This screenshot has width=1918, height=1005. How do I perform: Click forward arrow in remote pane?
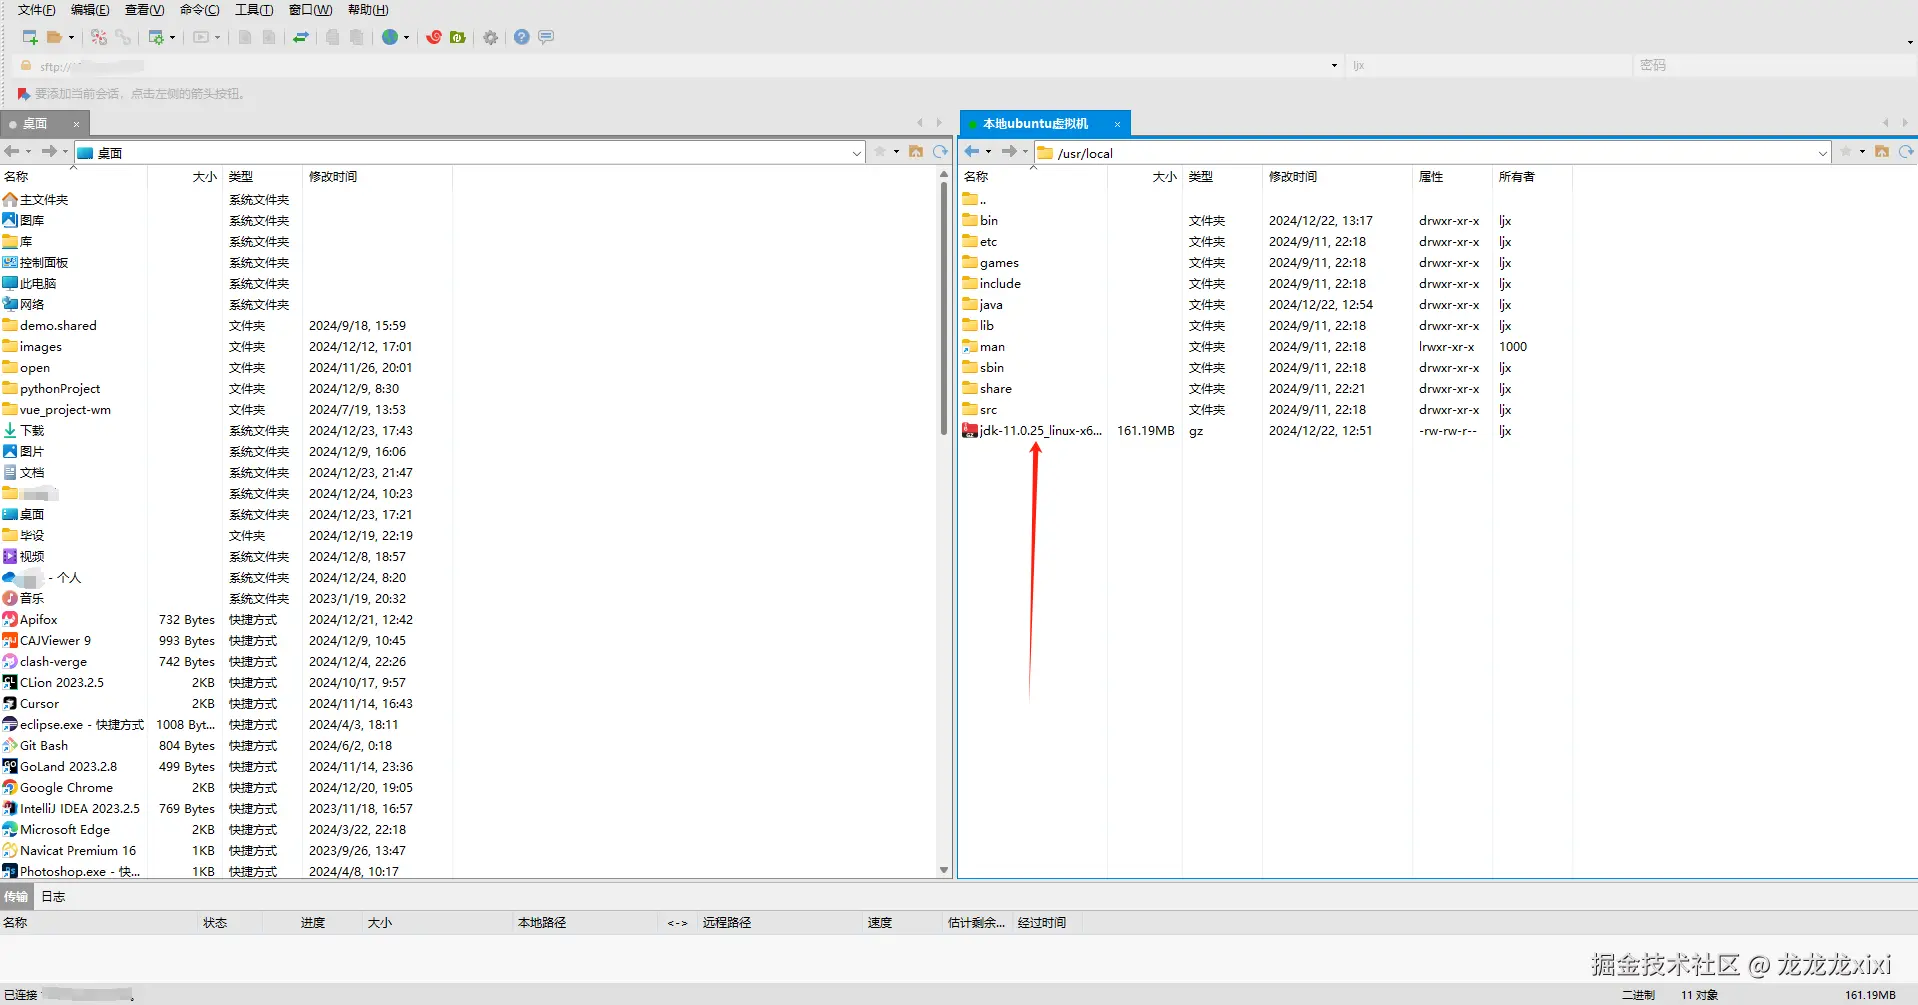point(1009,152)
